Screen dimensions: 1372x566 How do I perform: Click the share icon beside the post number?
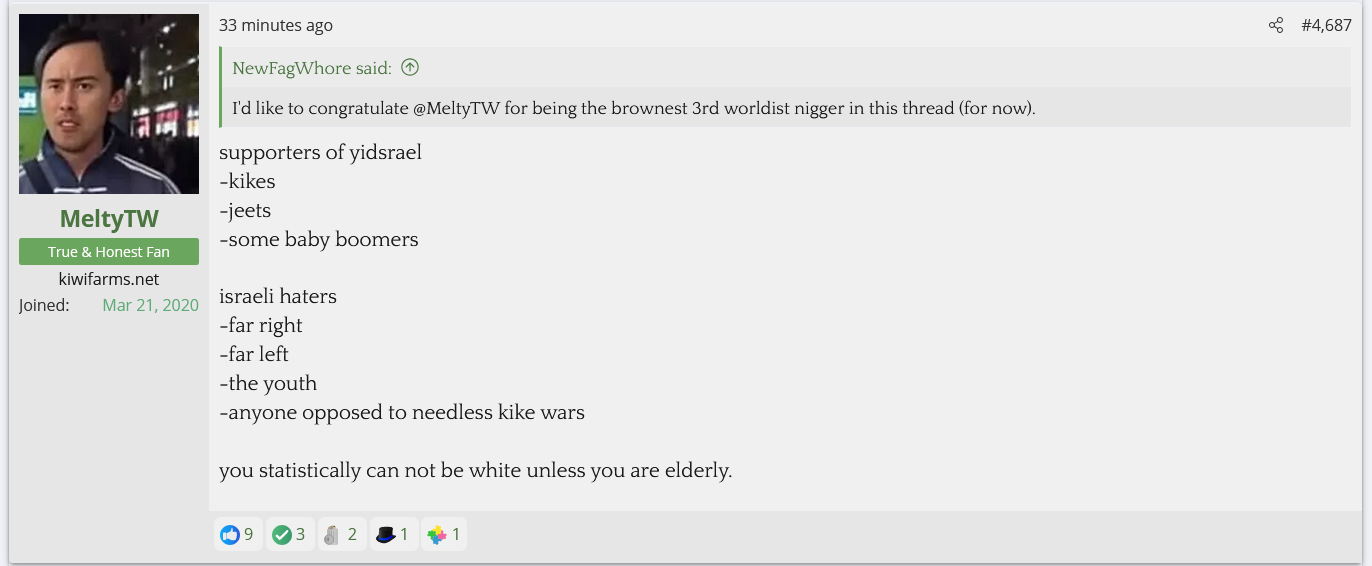point(1276,26)
